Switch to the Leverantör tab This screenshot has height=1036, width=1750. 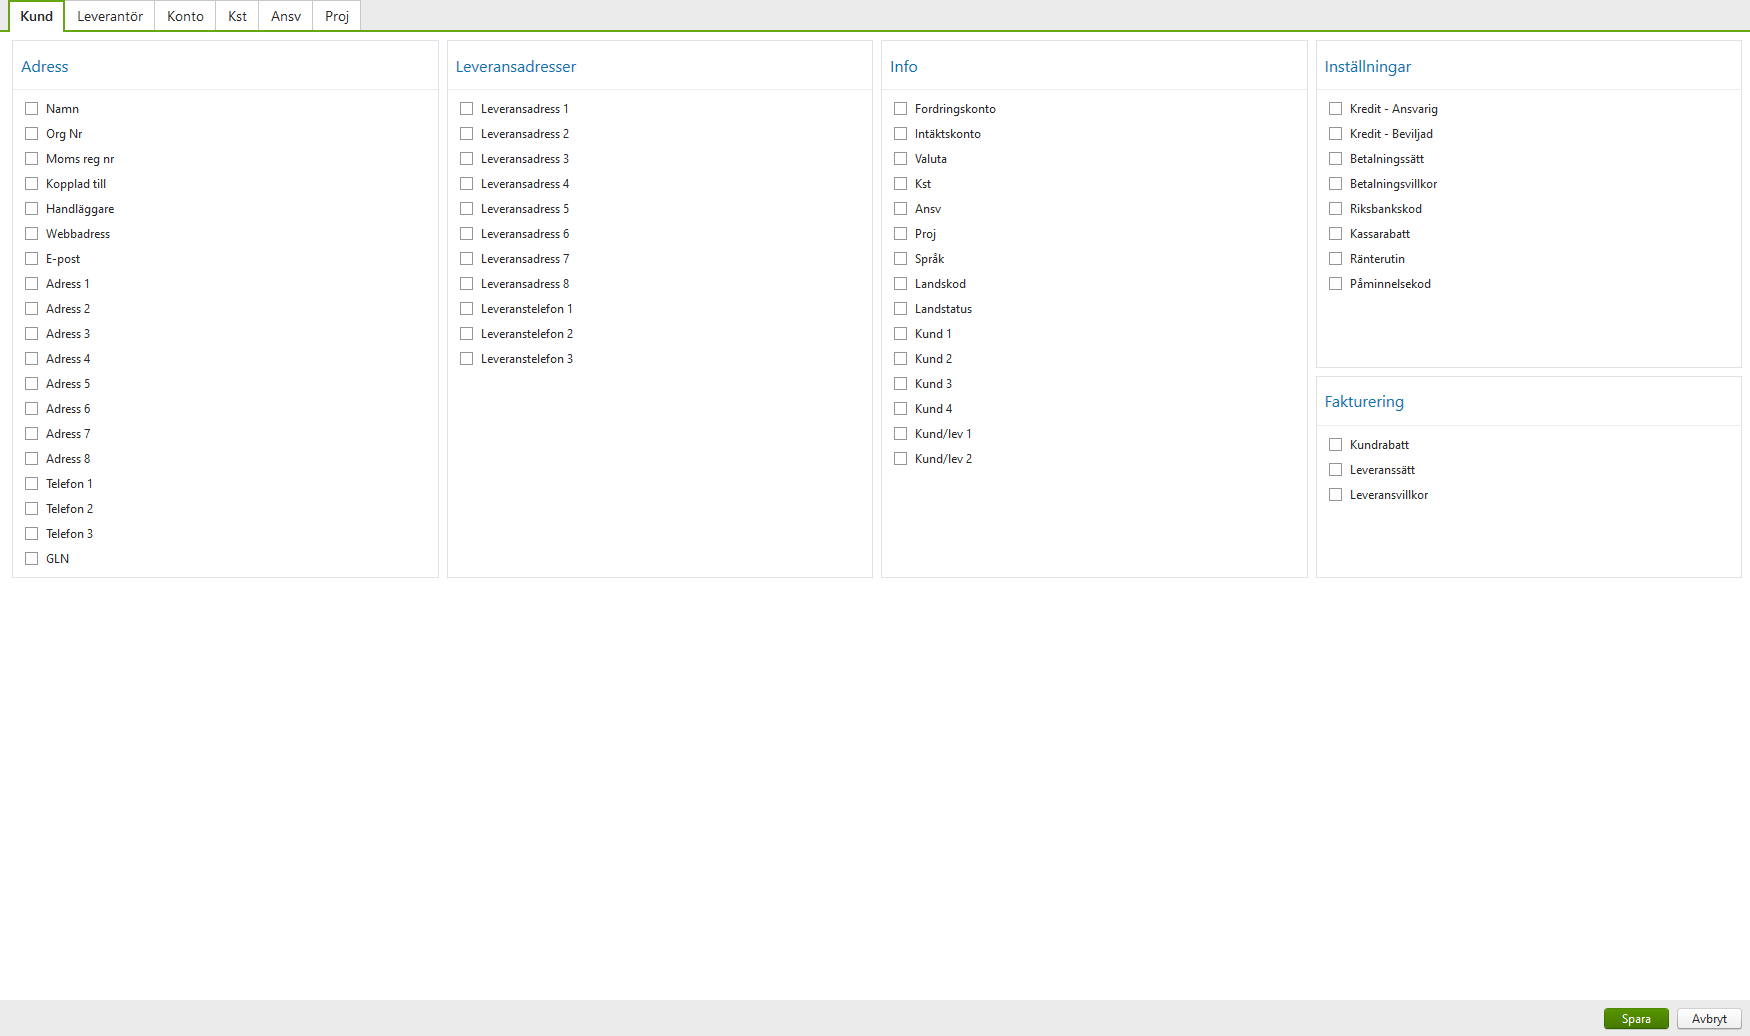coord(109,16)
